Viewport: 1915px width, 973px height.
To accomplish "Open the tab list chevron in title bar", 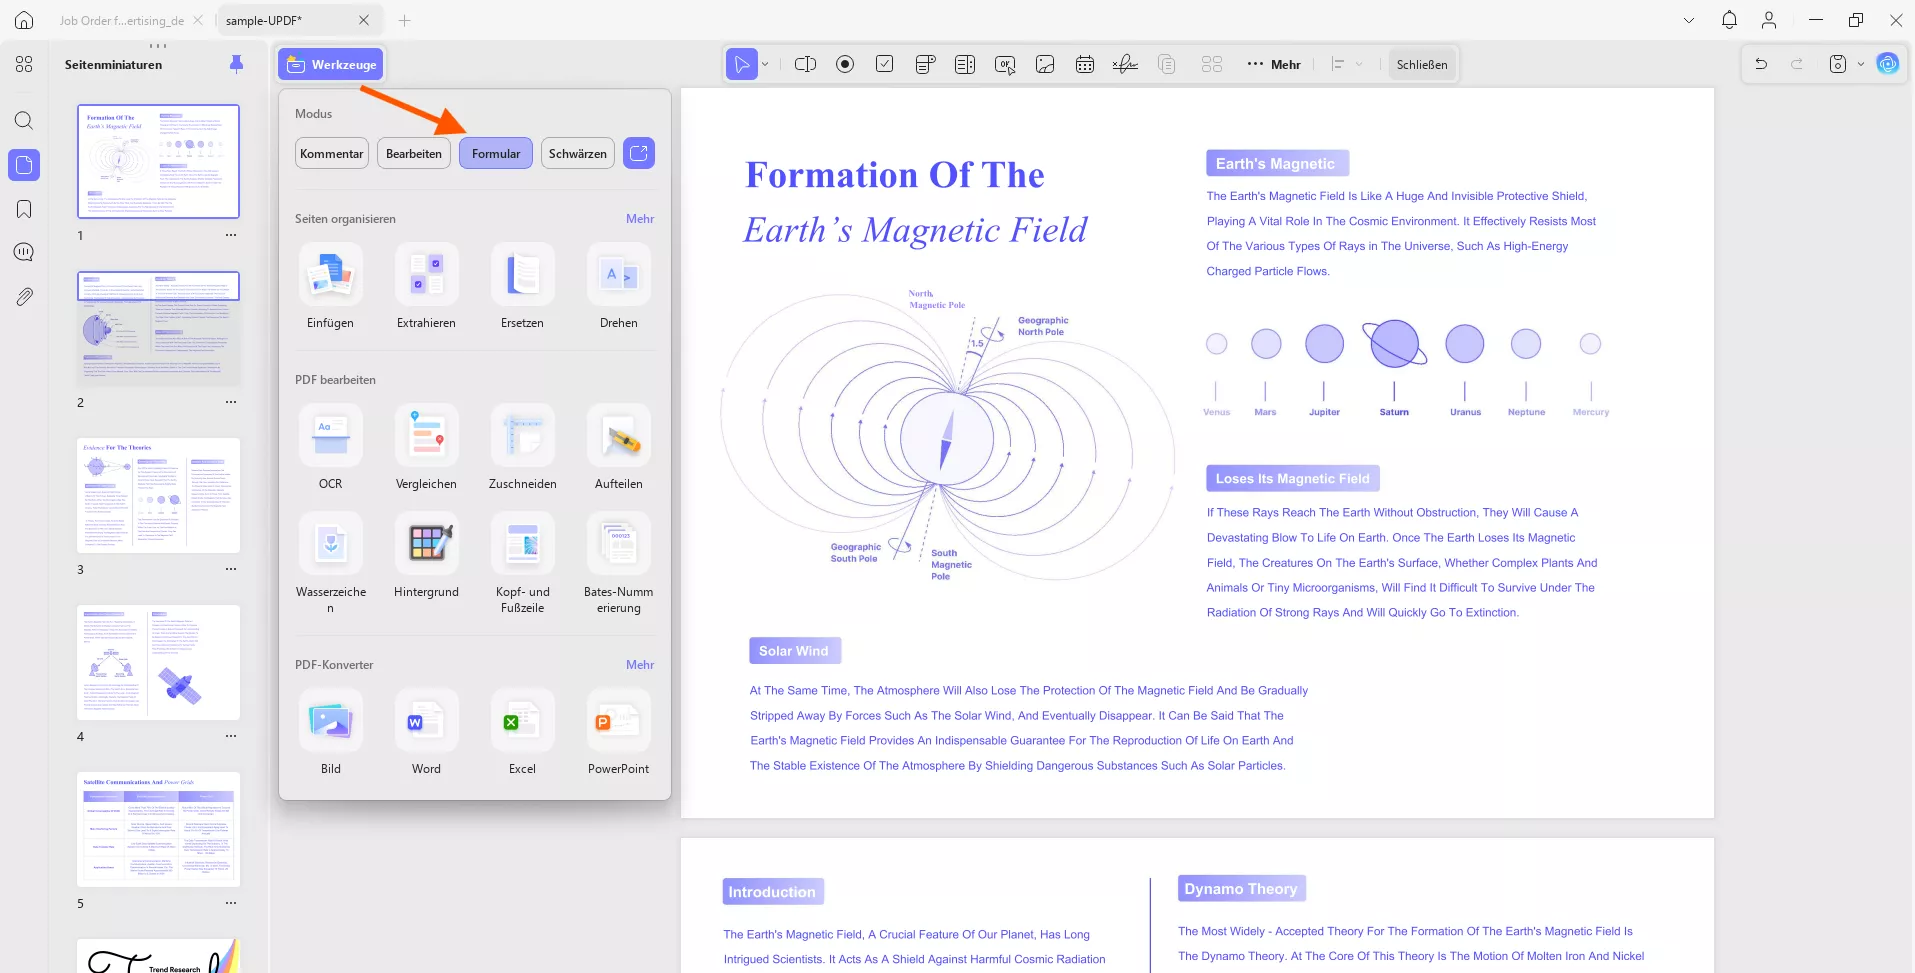I will coord(1689,20).
